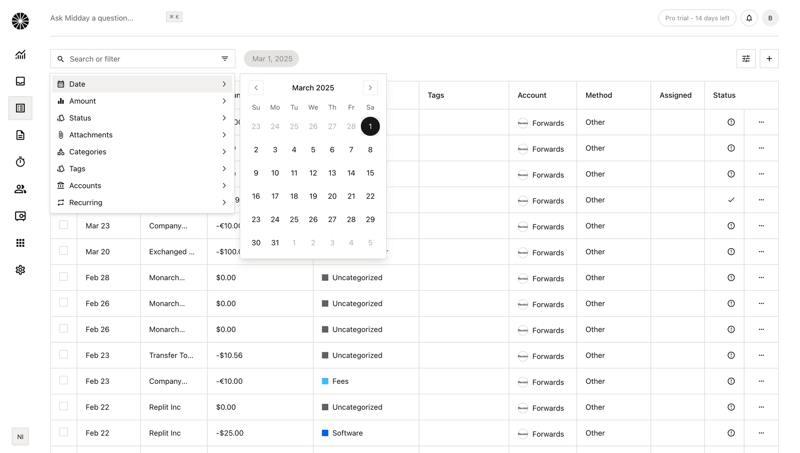Open the Settings gear icon in sidebar
Image resolution: width=800 pixels, height=453 pixels.
20,270
